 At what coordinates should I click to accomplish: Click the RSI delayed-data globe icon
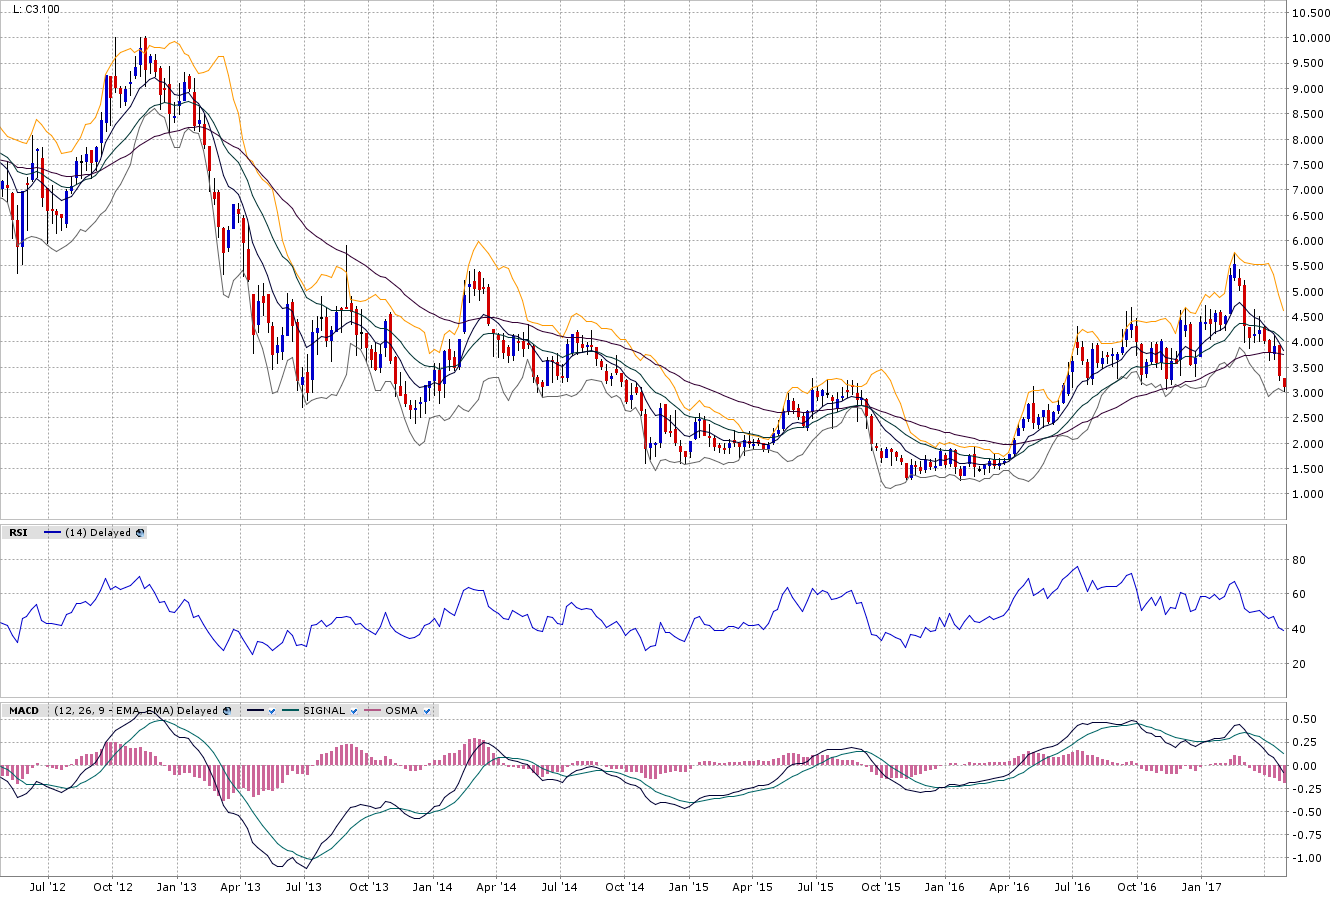click(140, 533)
